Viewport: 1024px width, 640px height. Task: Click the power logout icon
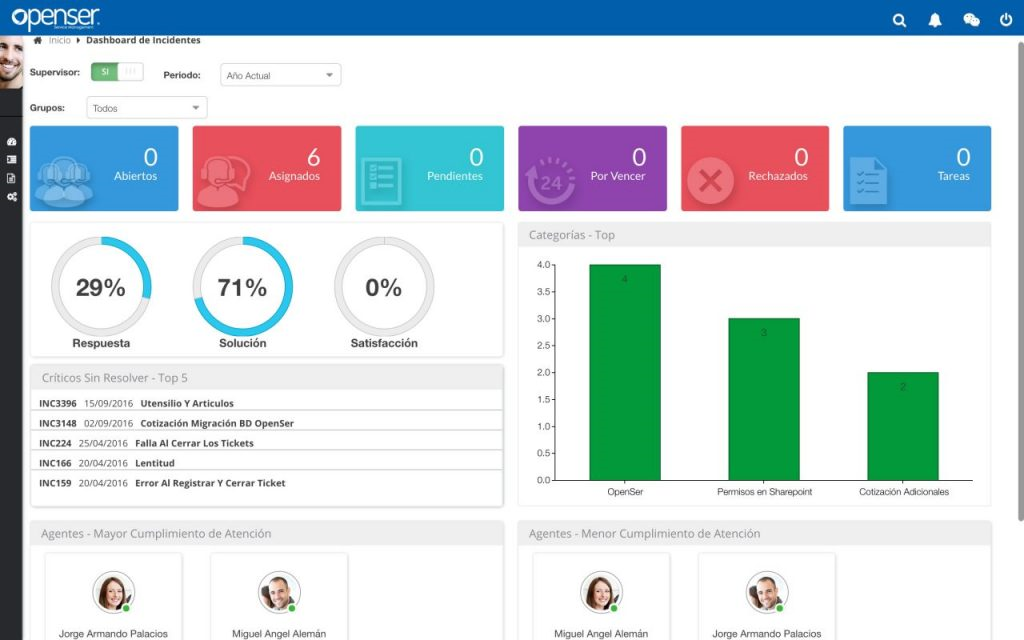coord(1006,20)
